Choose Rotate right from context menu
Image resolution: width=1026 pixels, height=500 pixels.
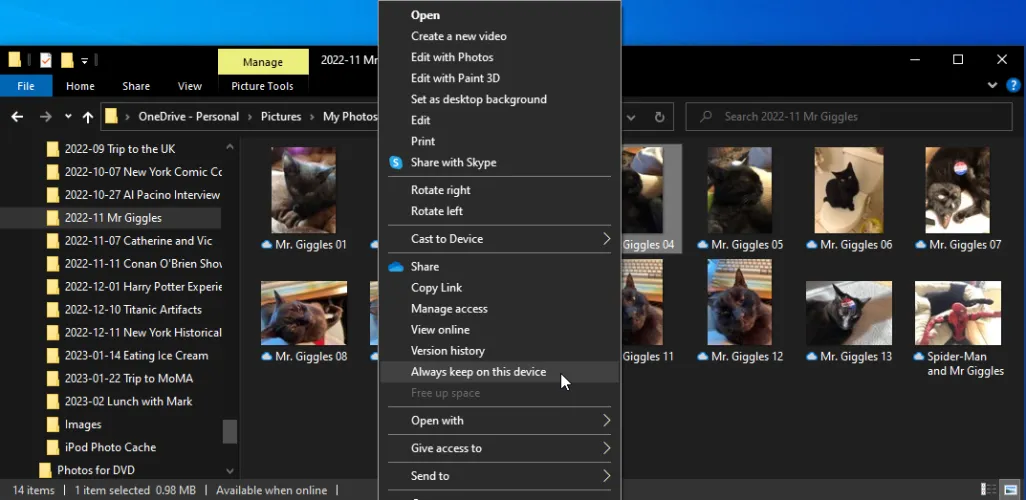point(440,190)
